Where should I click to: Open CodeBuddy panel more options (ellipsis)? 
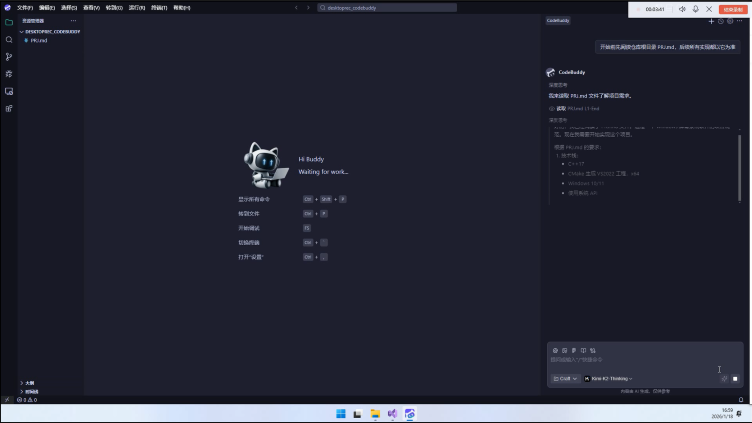(x=740, y=21)
